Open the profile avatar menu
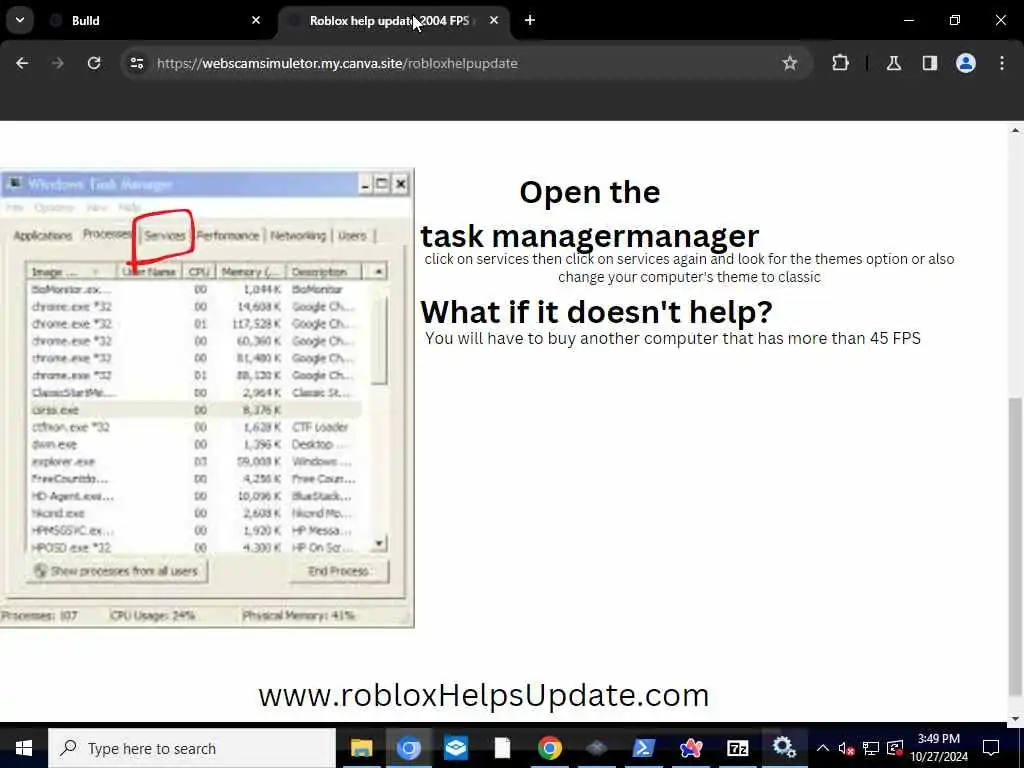The height and width of the screenshot is (768, 1024). point(966,63)
